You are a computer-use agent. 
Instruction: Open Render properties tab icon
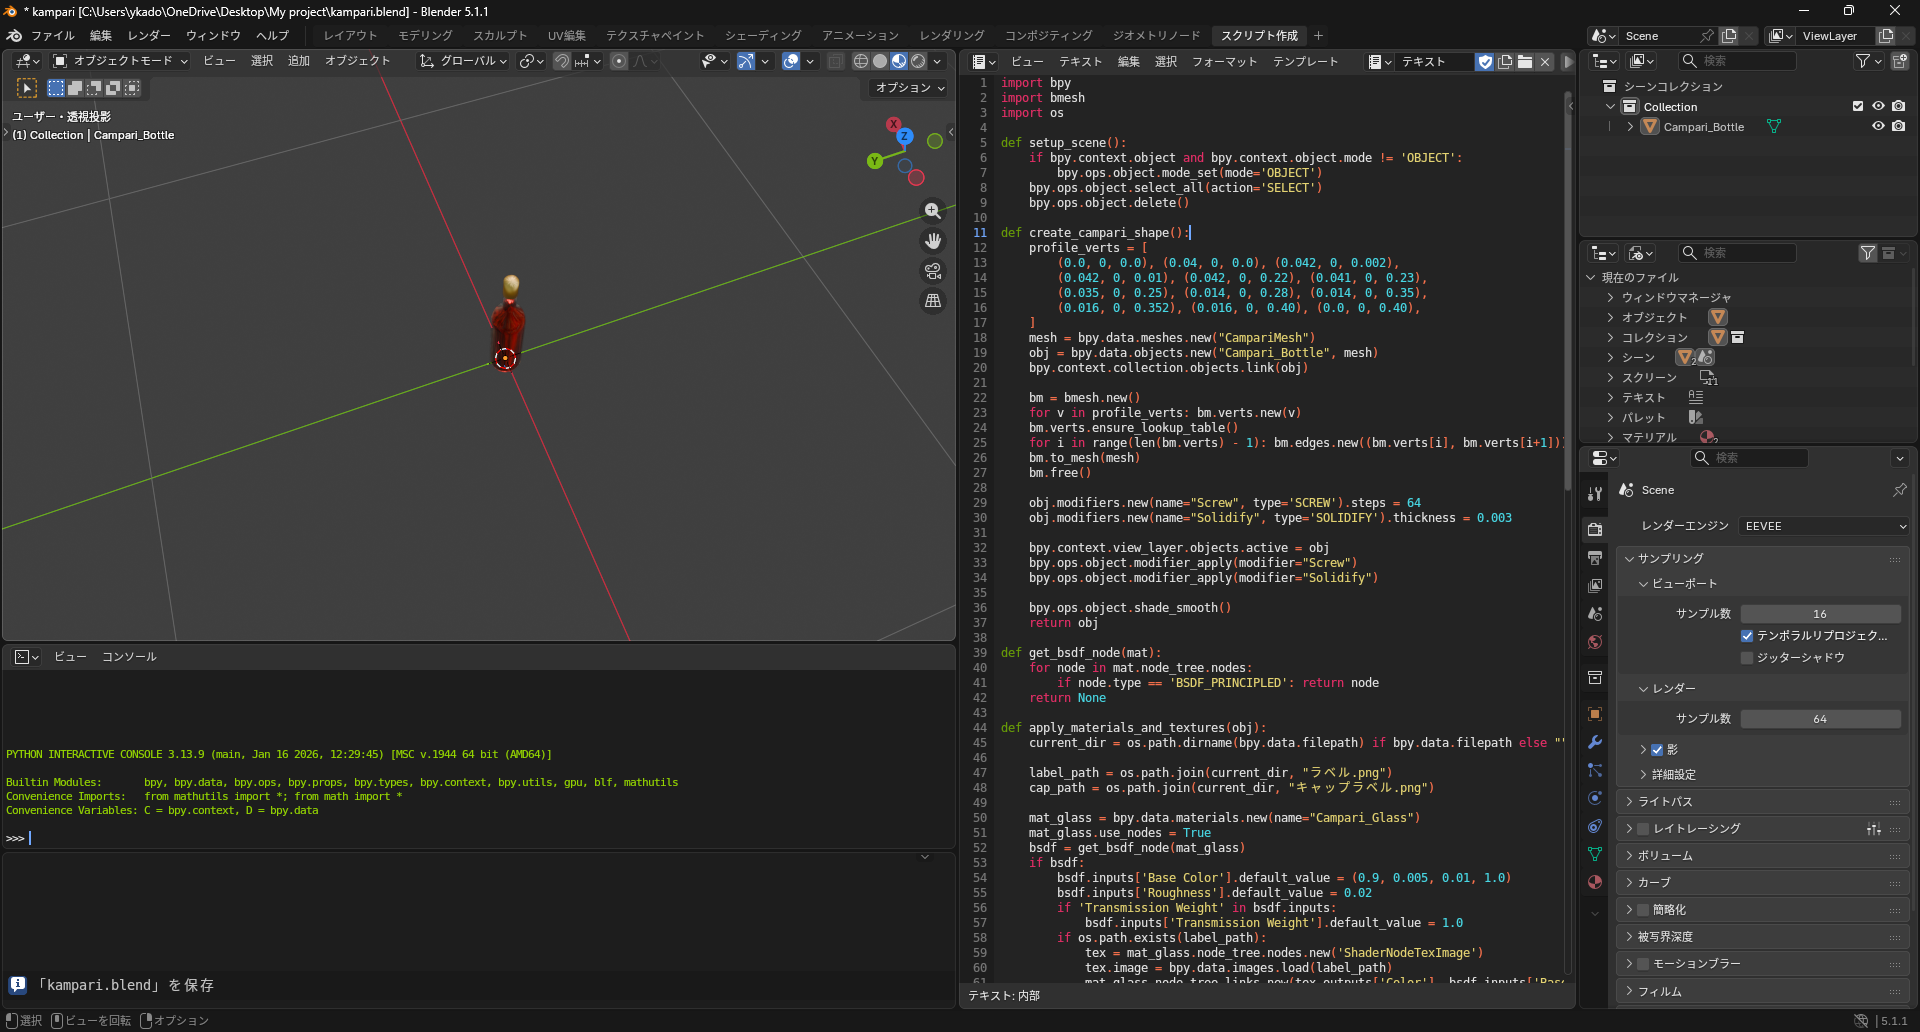(x=1595, y=529)
